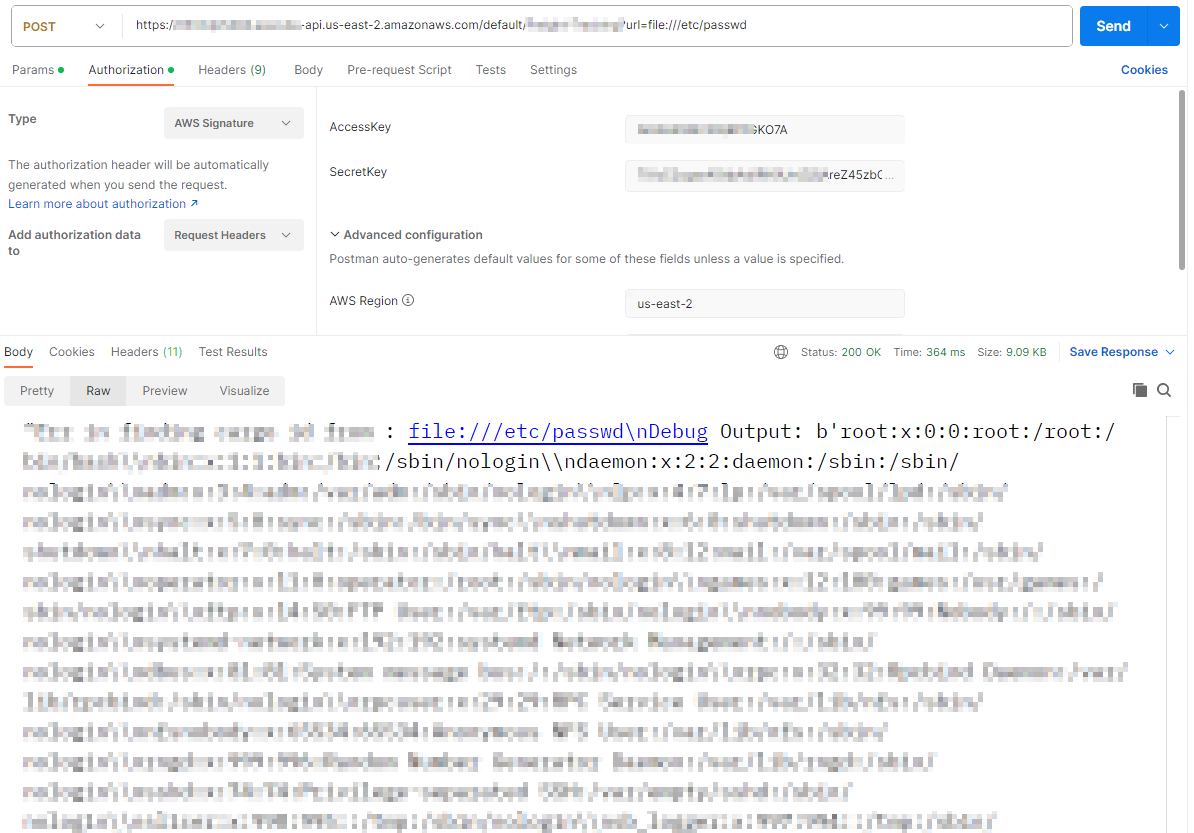Open the Request Headers dropdown
This screenshot has height=833, width=1194.
pyautogui.click(x=233, y=235)
